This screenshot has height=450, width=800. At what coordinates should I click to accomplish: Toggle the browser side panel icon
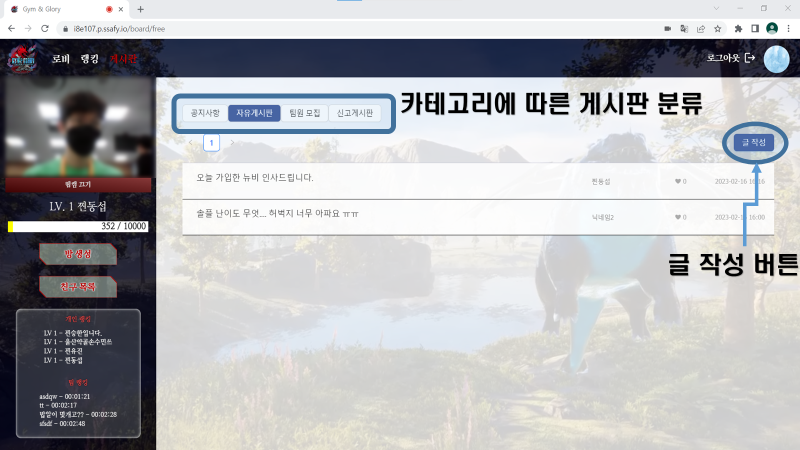(x=755, y=29)
